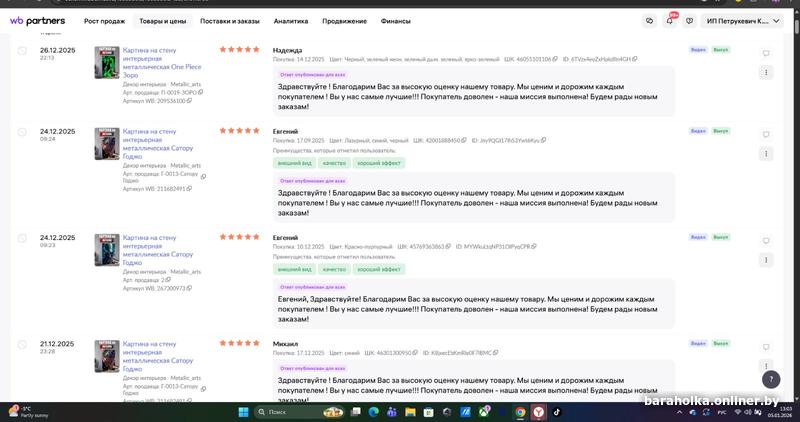Click the comment icon on Надежда's review row
The width and height of the screenshot is (800, 422).
pos(766,53)
